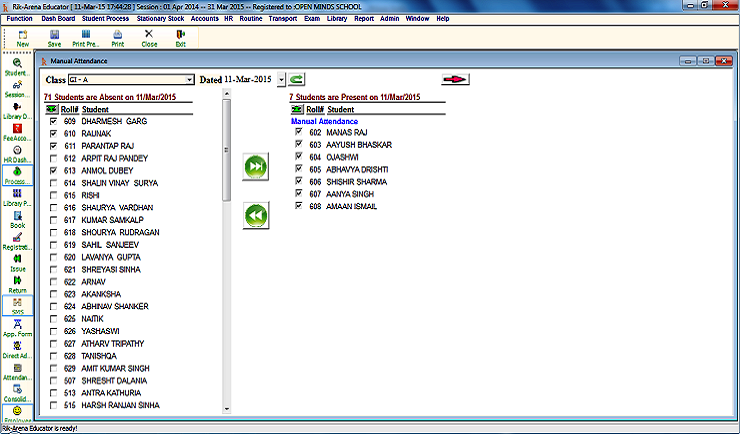740x434 pixels.
Task: Open the Fee Account sidebar icon
Action: (18, 135)
